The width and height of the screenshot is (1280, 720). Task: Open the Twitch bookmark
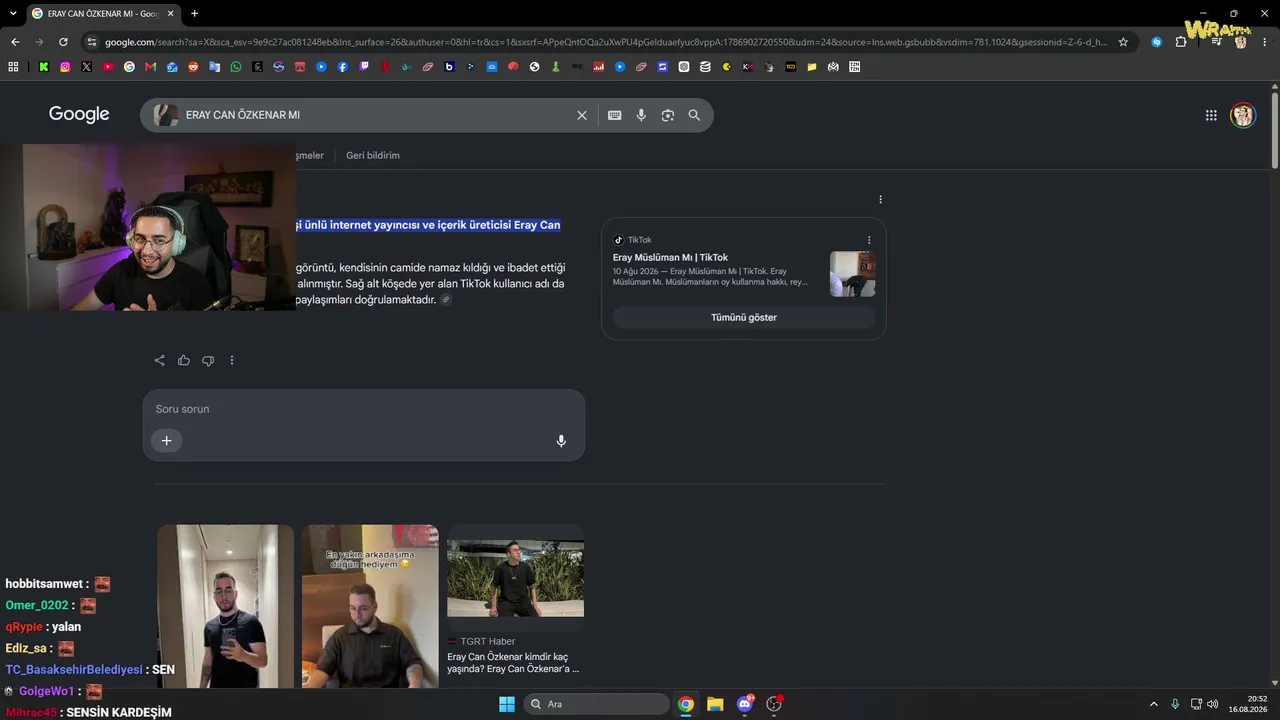pos(364,67)
